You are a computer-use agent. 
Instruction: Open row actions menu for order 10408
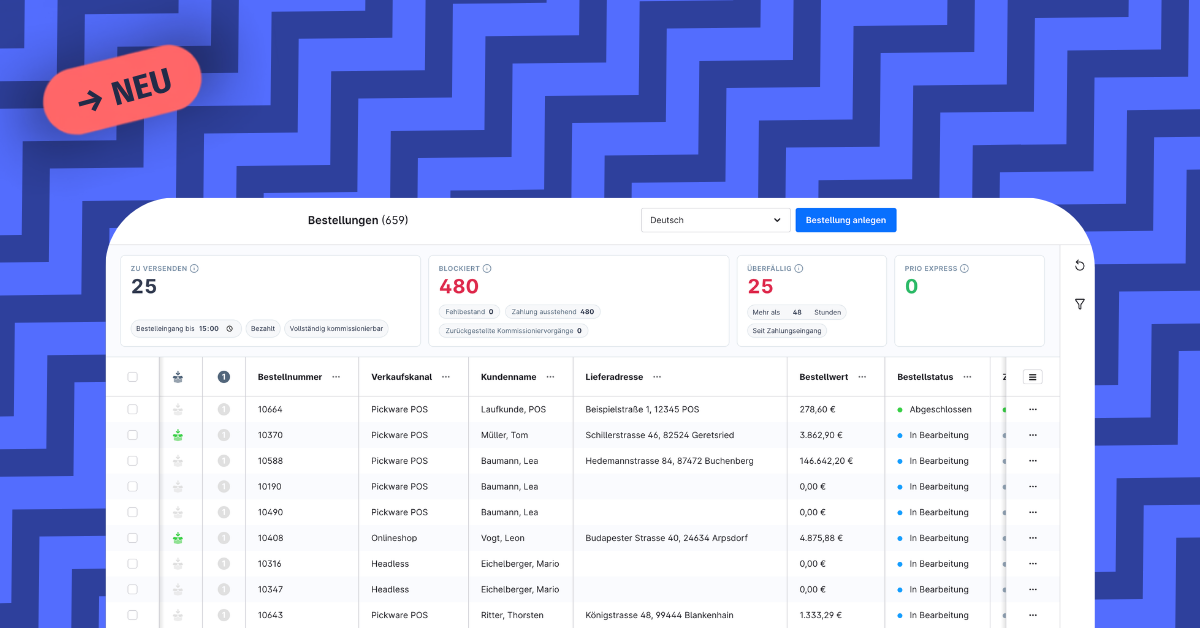[1033, 538]
